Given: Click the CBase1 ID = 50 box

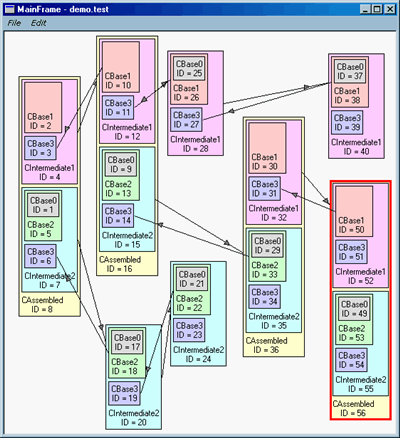Looking at the screenshot, I should click(354, 211).
